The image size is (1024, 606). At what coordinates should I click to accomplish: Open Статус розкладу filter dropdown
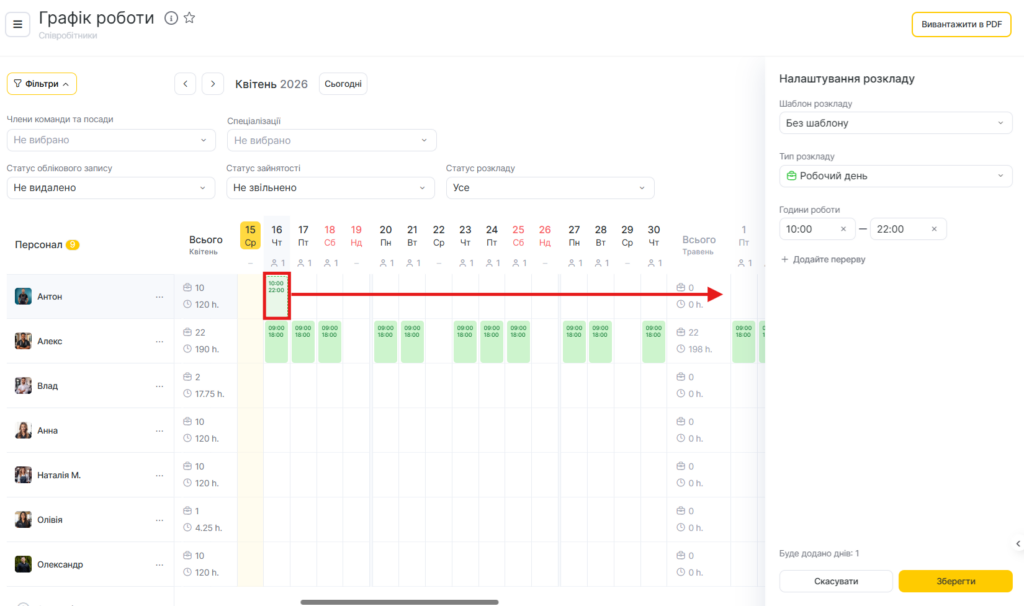click(550, 188)
